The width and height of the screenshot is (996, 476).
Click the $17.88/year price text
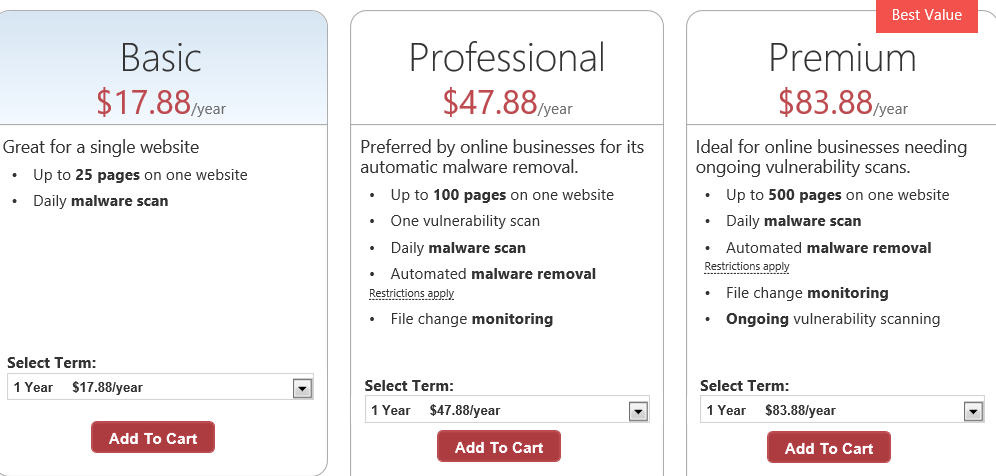[161, 102]
